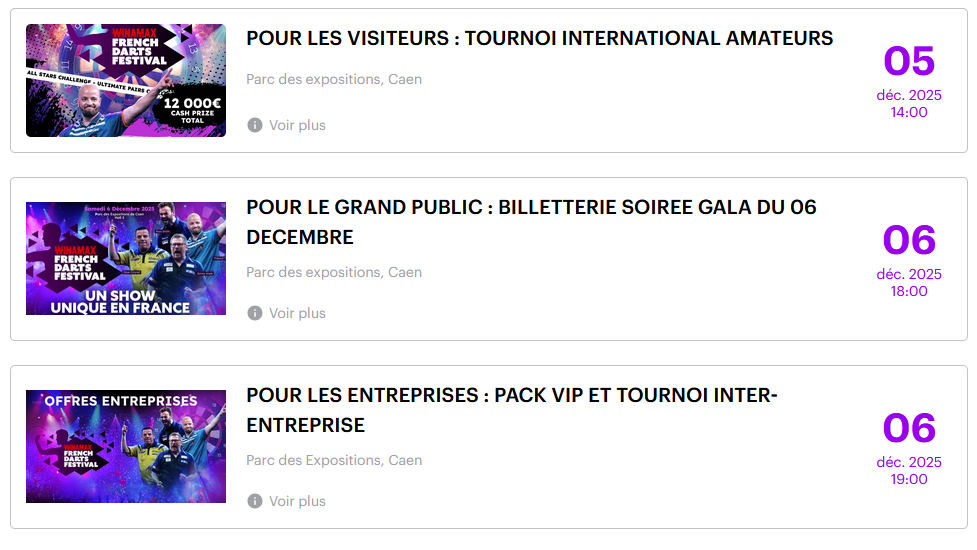Select the "Offres Entreprises" thumbnail image
977x550 pixels.
(x=126, y=446)
